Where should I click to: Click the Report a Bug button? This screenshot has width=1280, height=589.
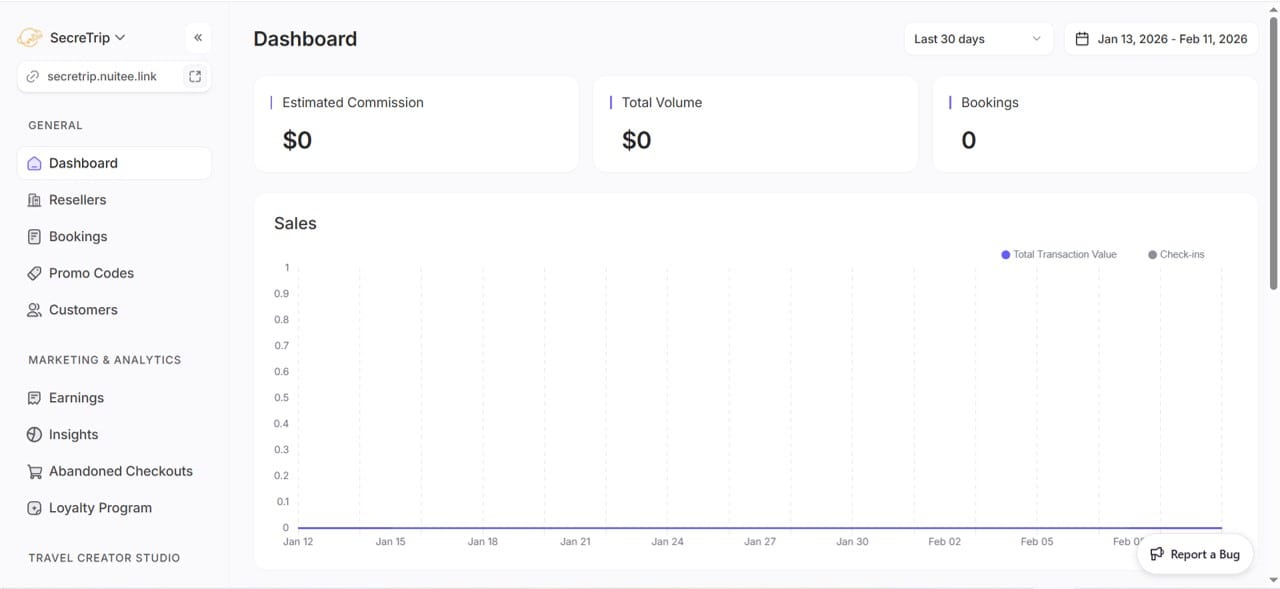(x=1195, y=554)
